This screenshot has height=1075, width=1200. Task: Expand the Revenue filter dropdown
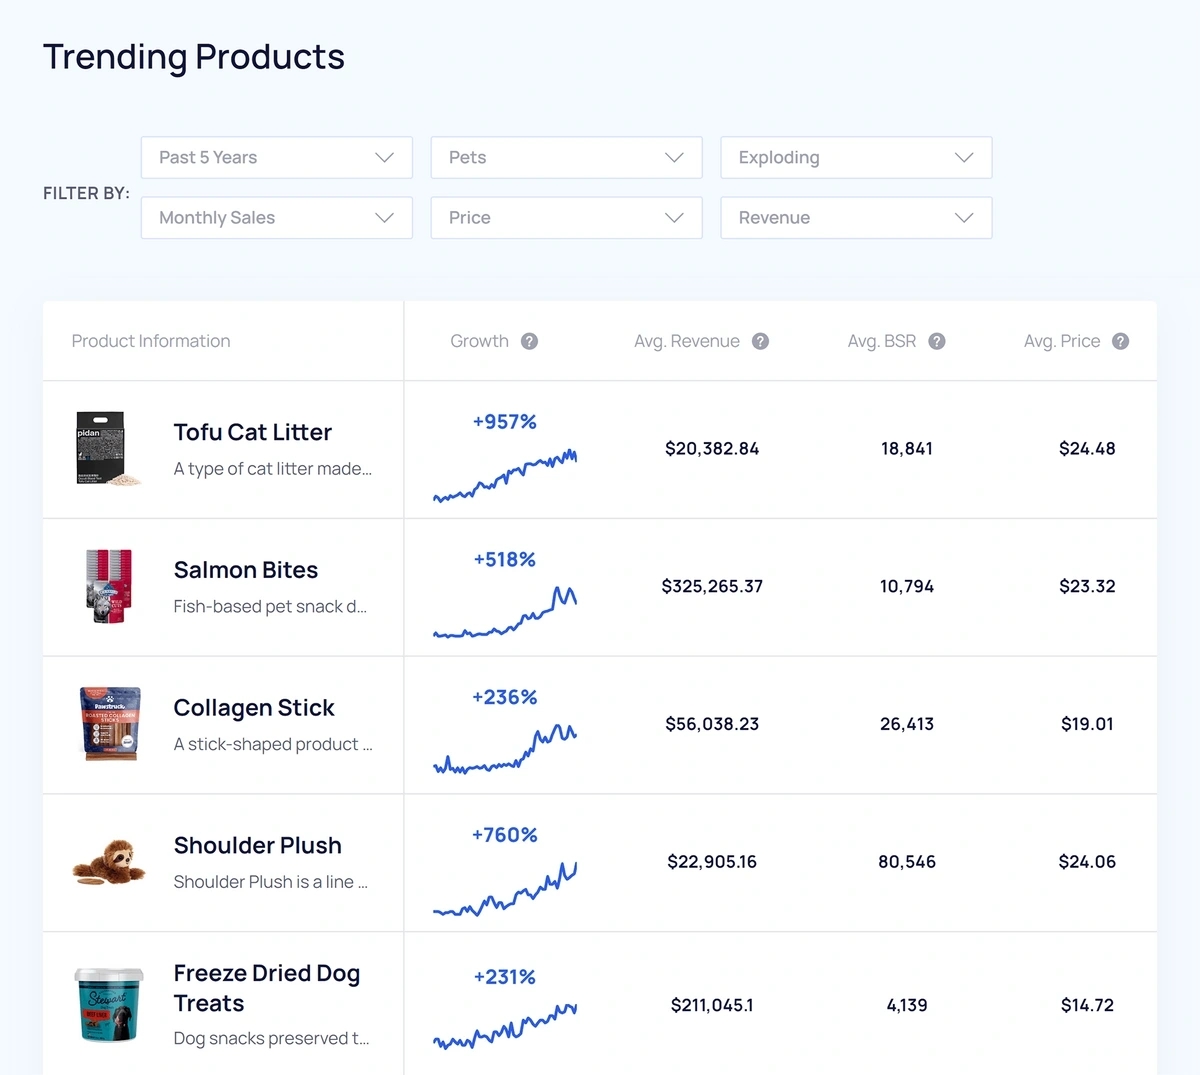pos(856,218)
